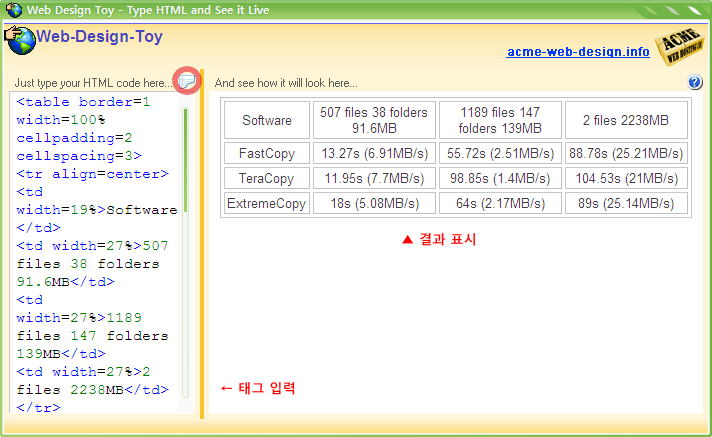Select the "FastCopy" row label

click(267, 153)
